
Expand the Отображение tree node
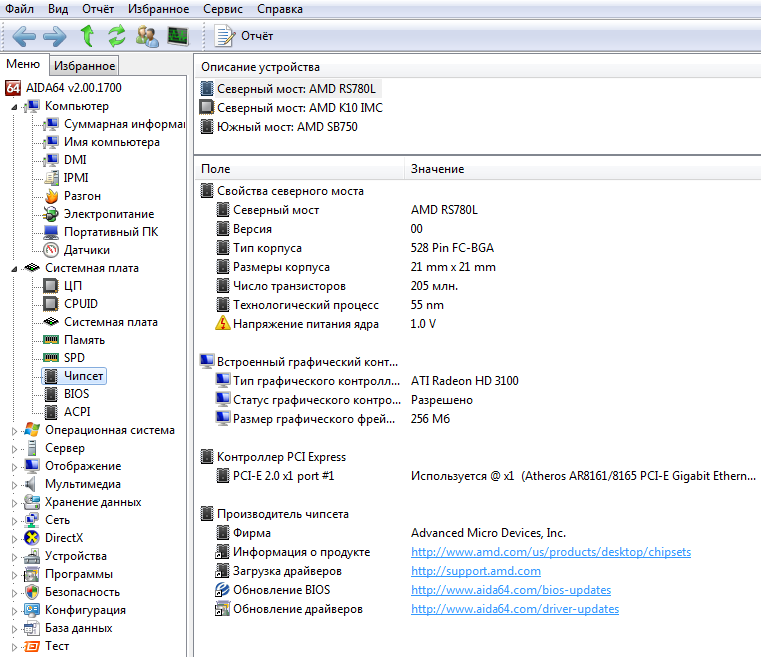14,467
